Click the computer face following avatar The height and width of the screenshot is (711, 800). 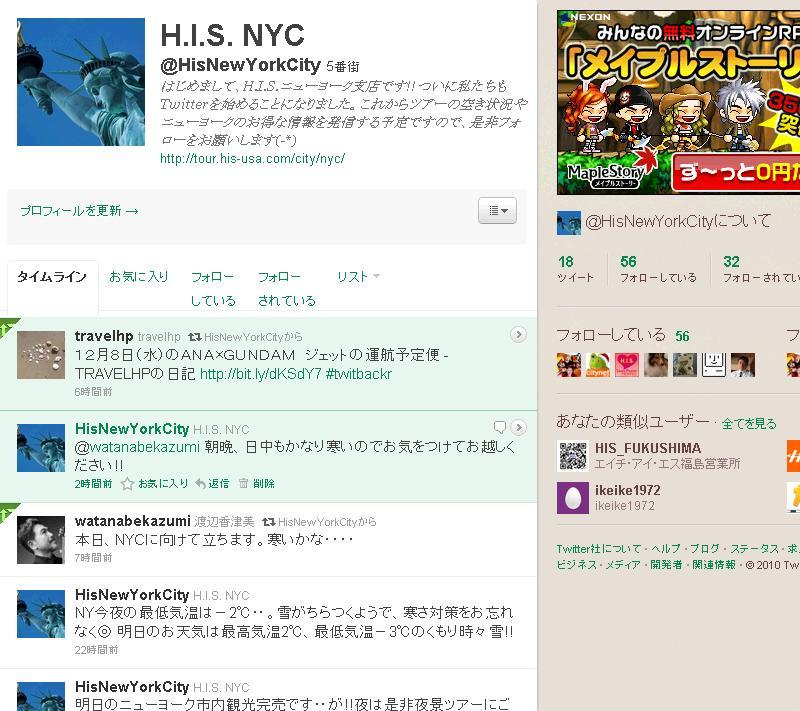pyautogui.click(x=714, y=365)
